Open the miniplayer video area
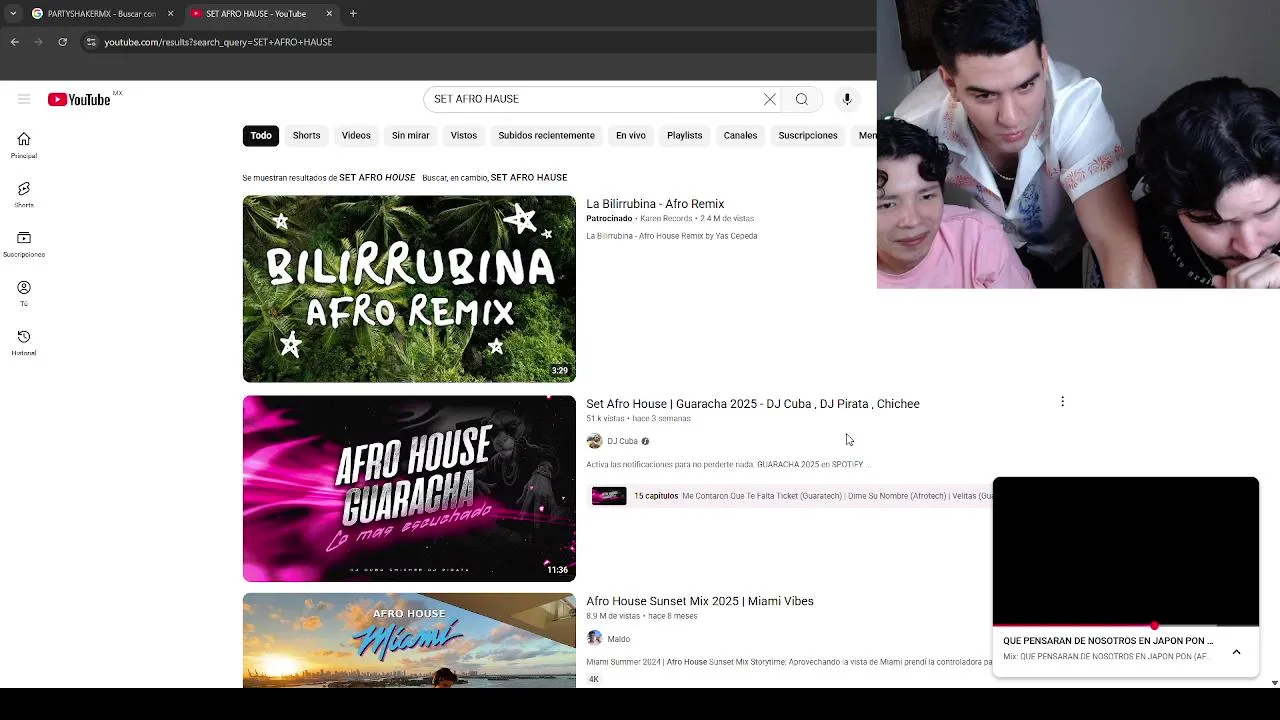Image resolution: width=1280 pixels, height=720 pixels. click(1126, 551)
